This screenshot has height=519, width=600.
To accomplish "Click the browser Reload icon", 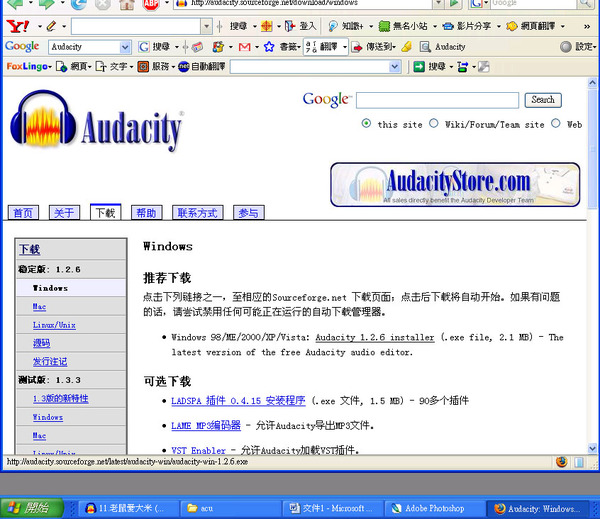I will pyautogui.click(x=79, y=4).
